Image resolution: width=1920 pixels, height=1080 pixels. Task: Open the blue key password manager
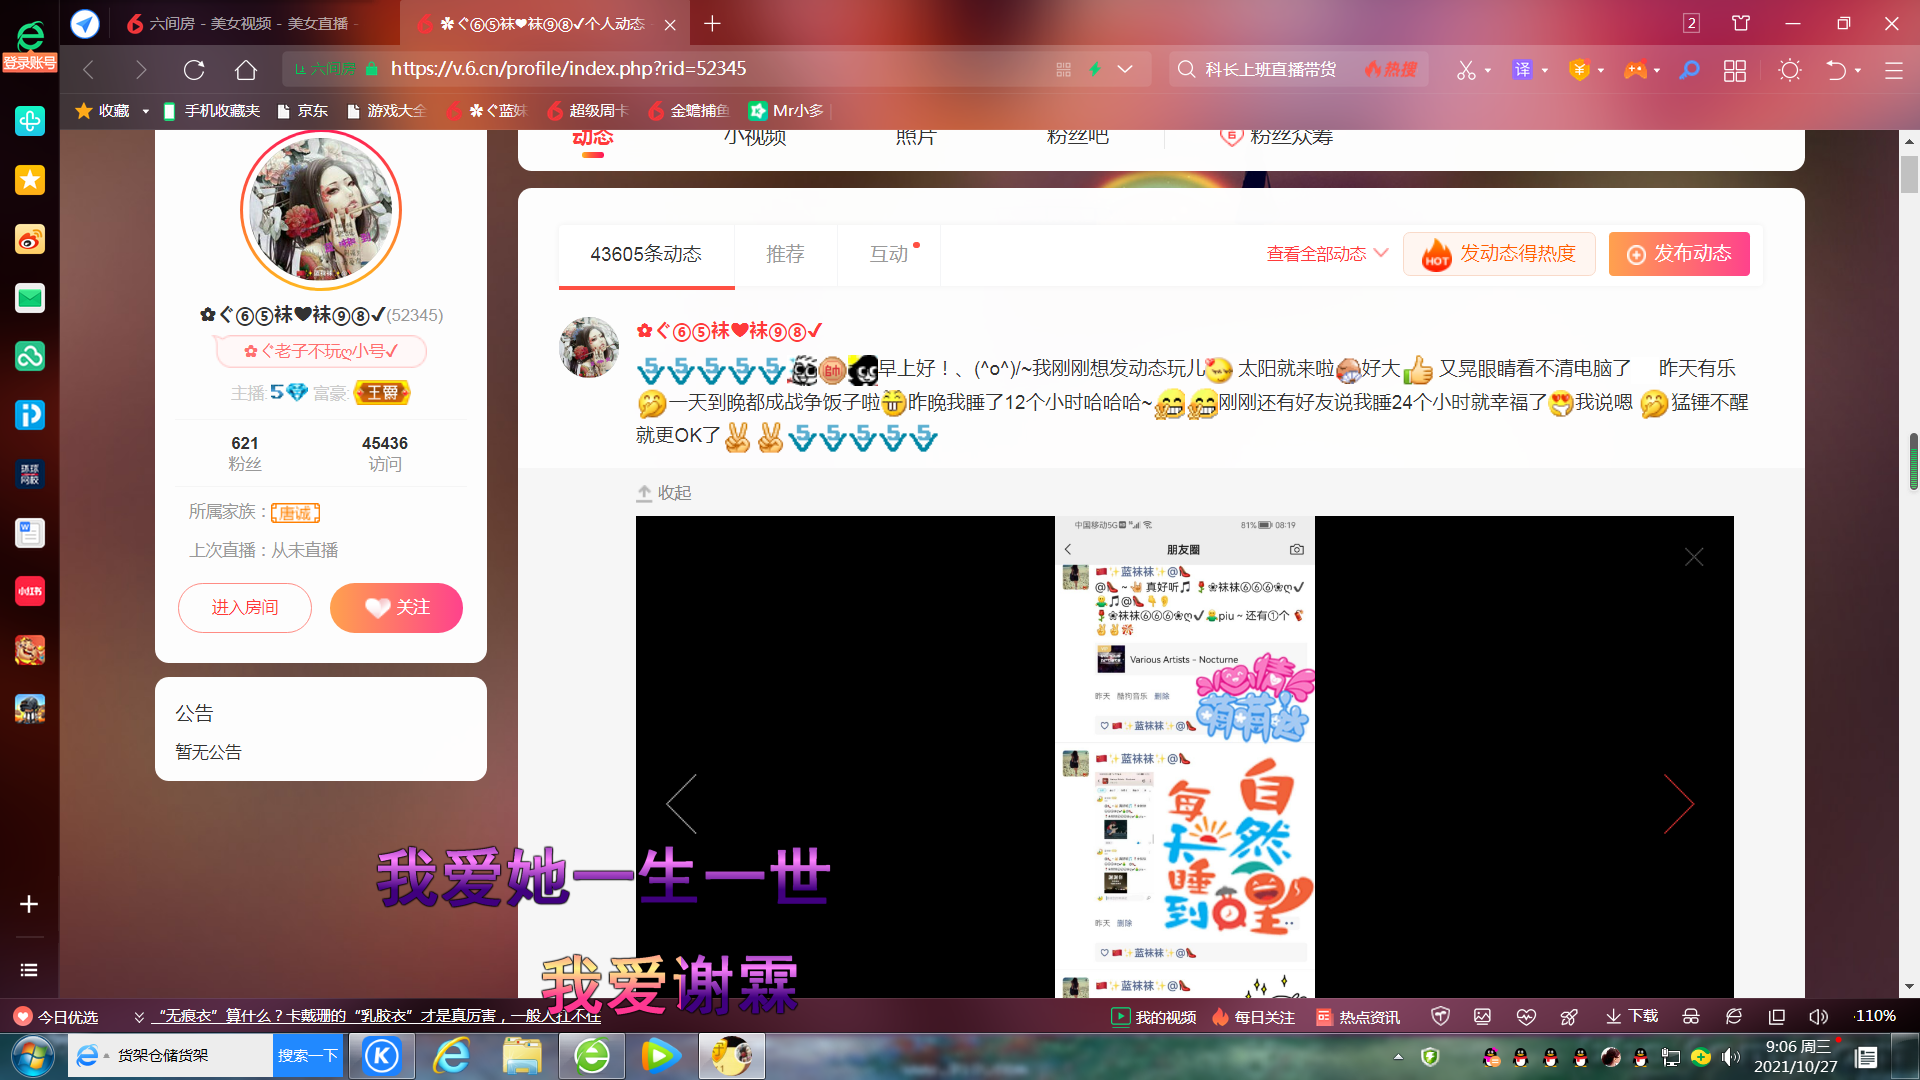(x=1690, y=69)
